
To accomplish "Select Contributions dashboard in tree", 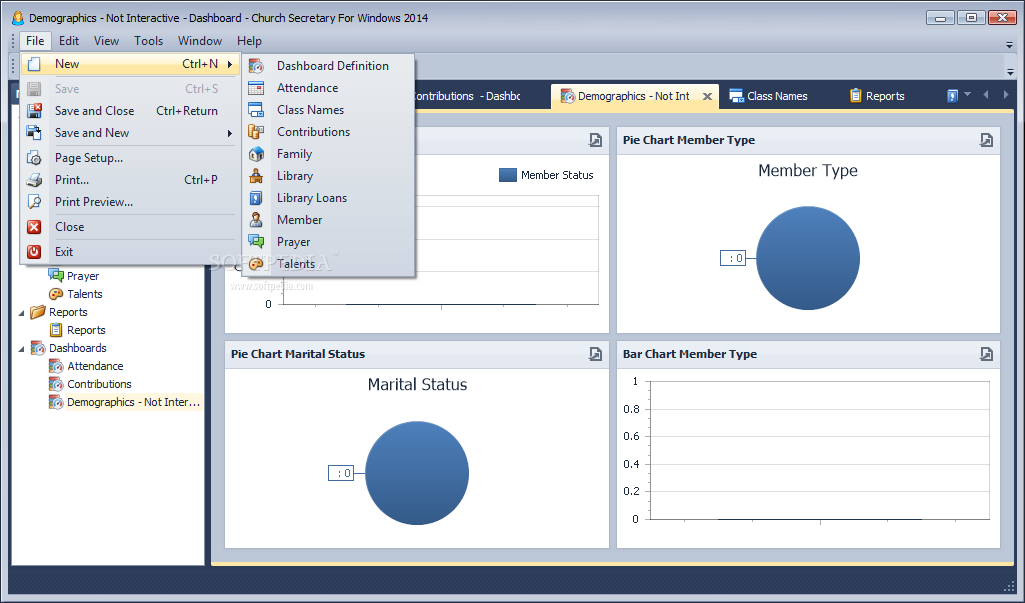I will coord(99,384).
